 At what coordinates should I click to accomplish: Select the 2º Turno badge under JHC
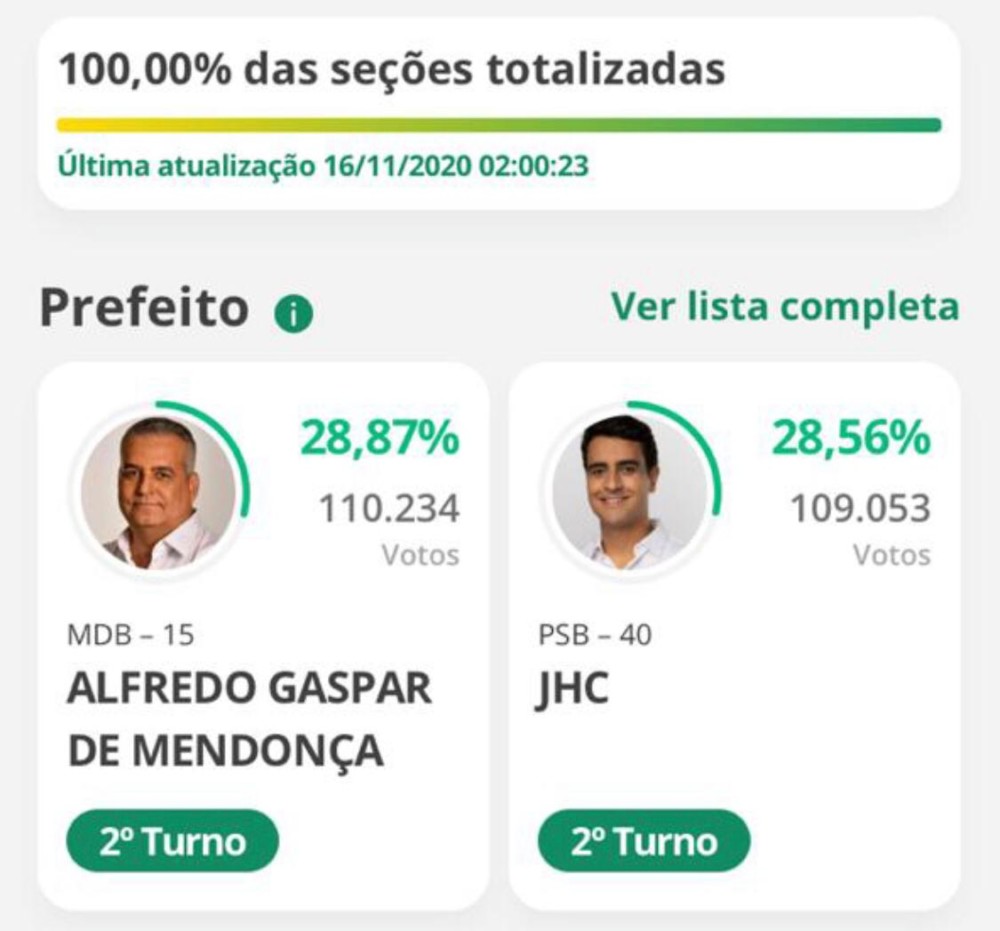644,841
